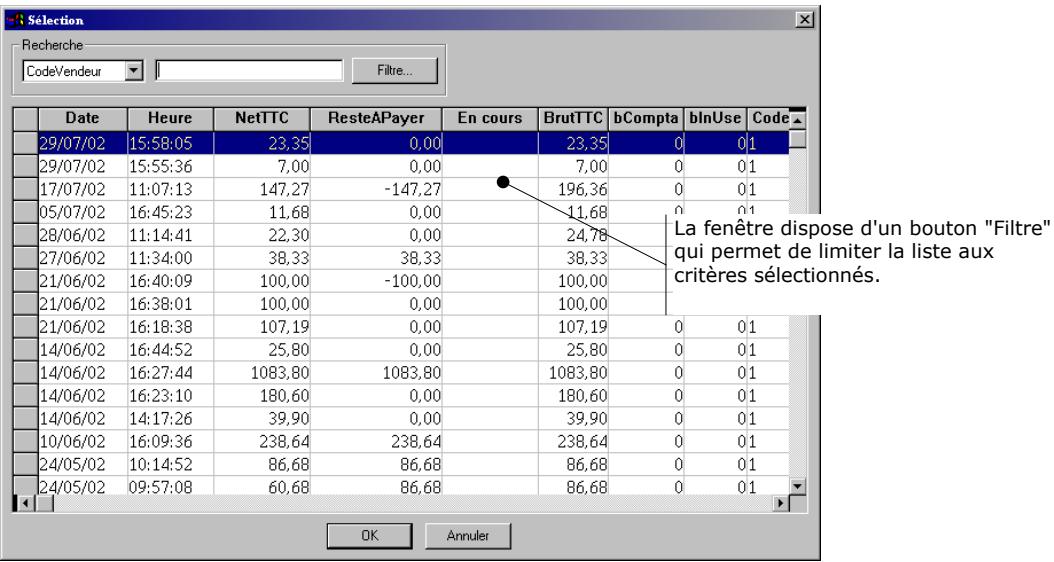Open the CodeVendeur dropdown arrow
The height and width of the screenshot is (562, 1054).
coord(134,71)
